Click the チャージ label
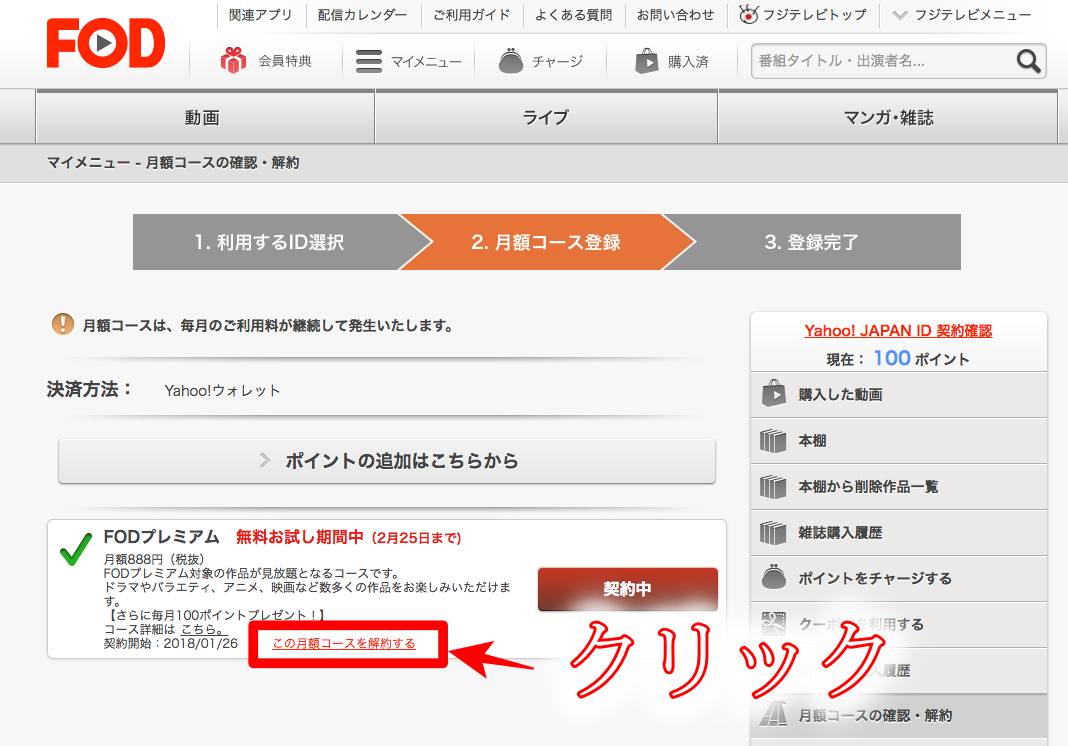This screenshot has height=746, width=1068. pos(557,61)
